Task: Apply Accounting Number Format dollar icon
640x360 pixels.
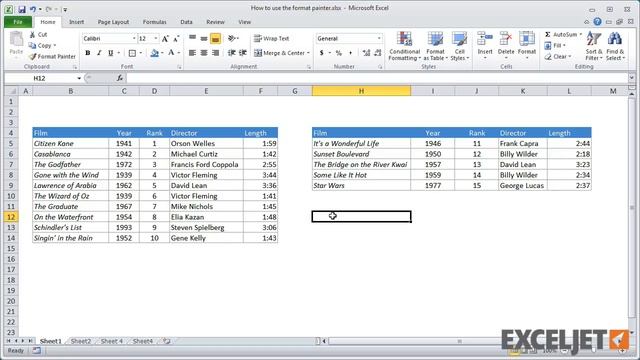Action: (x=322, y=53)
